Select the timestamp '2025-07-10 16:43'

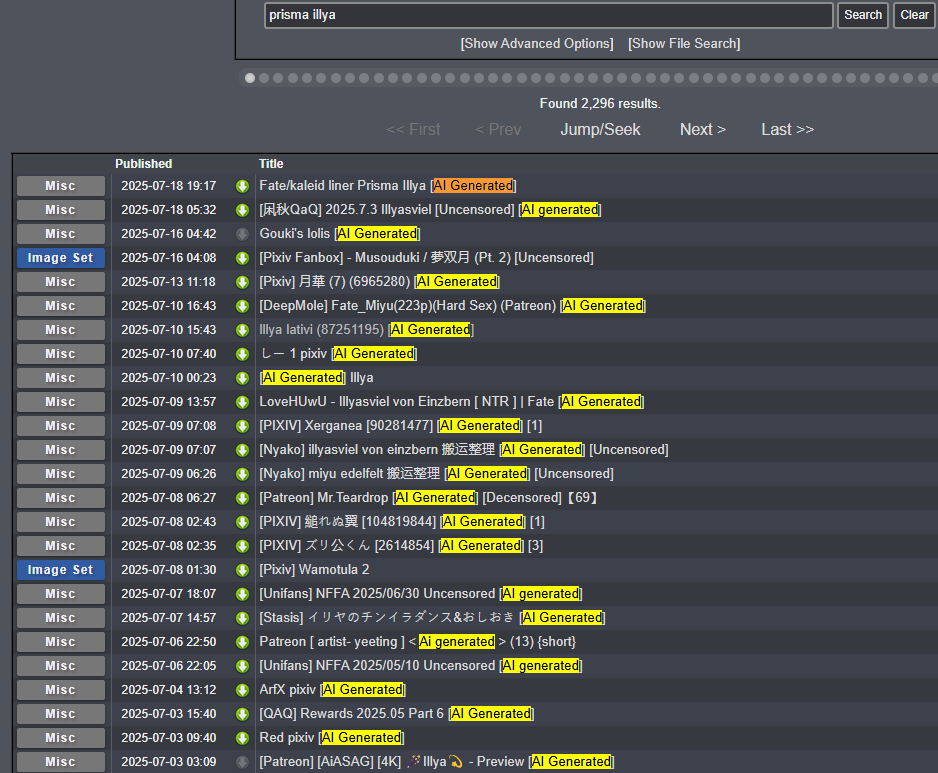click(169, 306)
